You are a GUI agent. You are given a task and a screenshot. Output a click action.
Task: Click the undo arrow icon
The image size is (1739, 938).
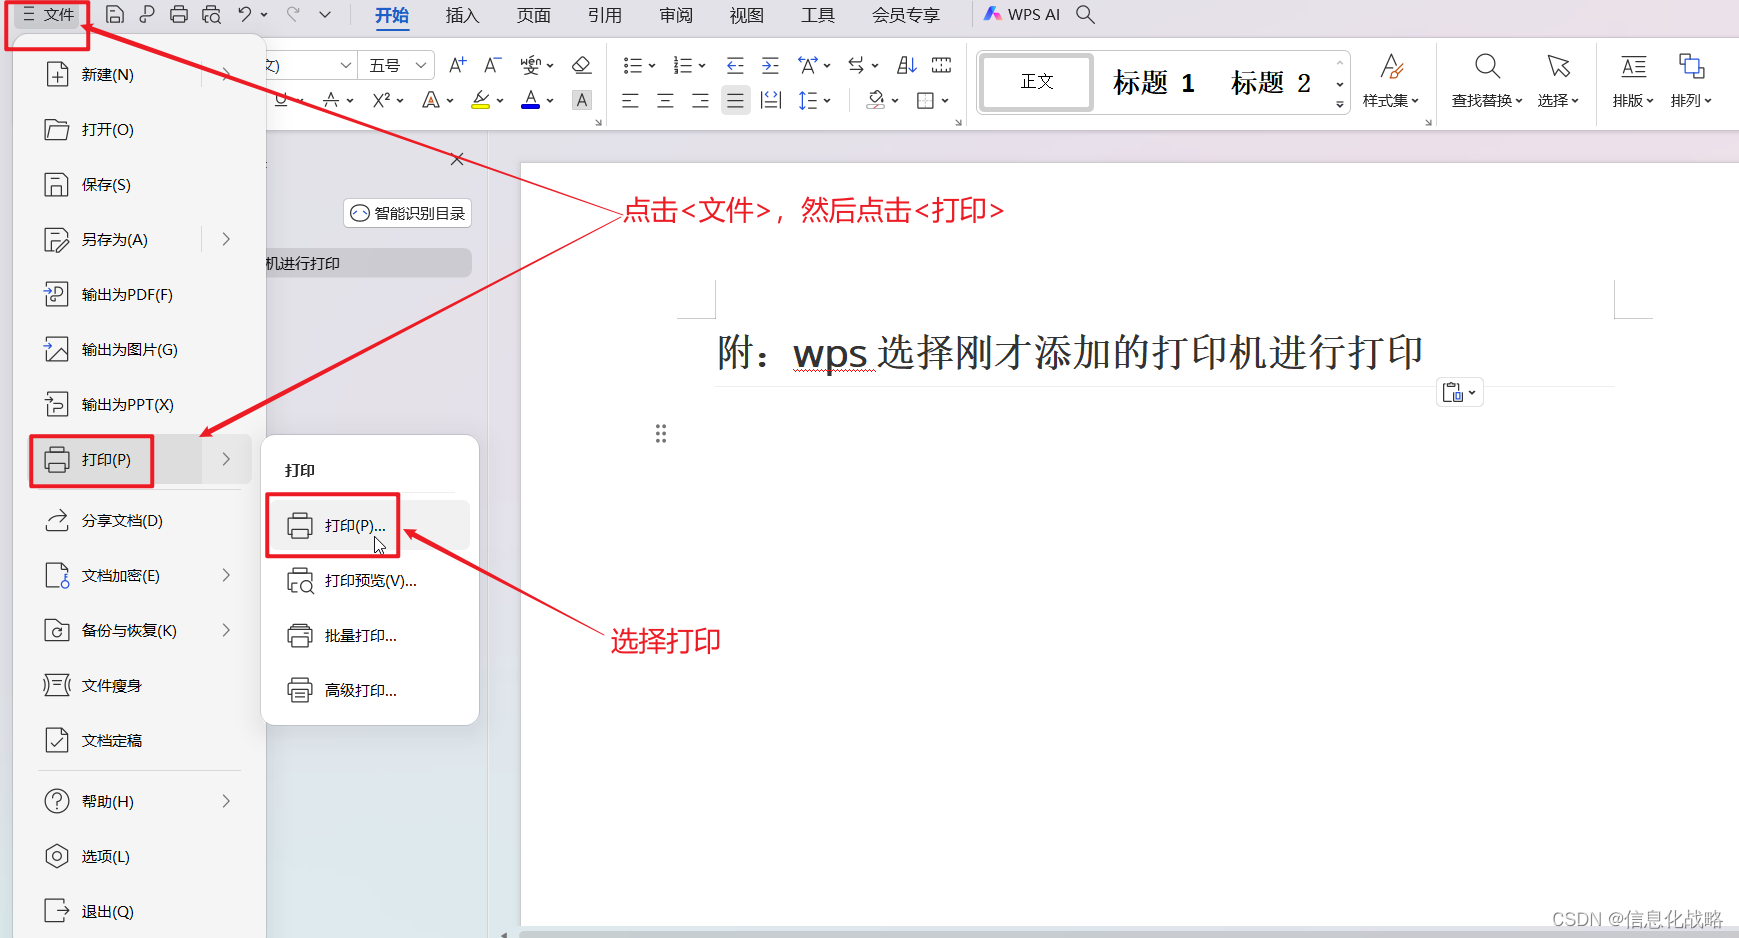click(x=244, y=15)
